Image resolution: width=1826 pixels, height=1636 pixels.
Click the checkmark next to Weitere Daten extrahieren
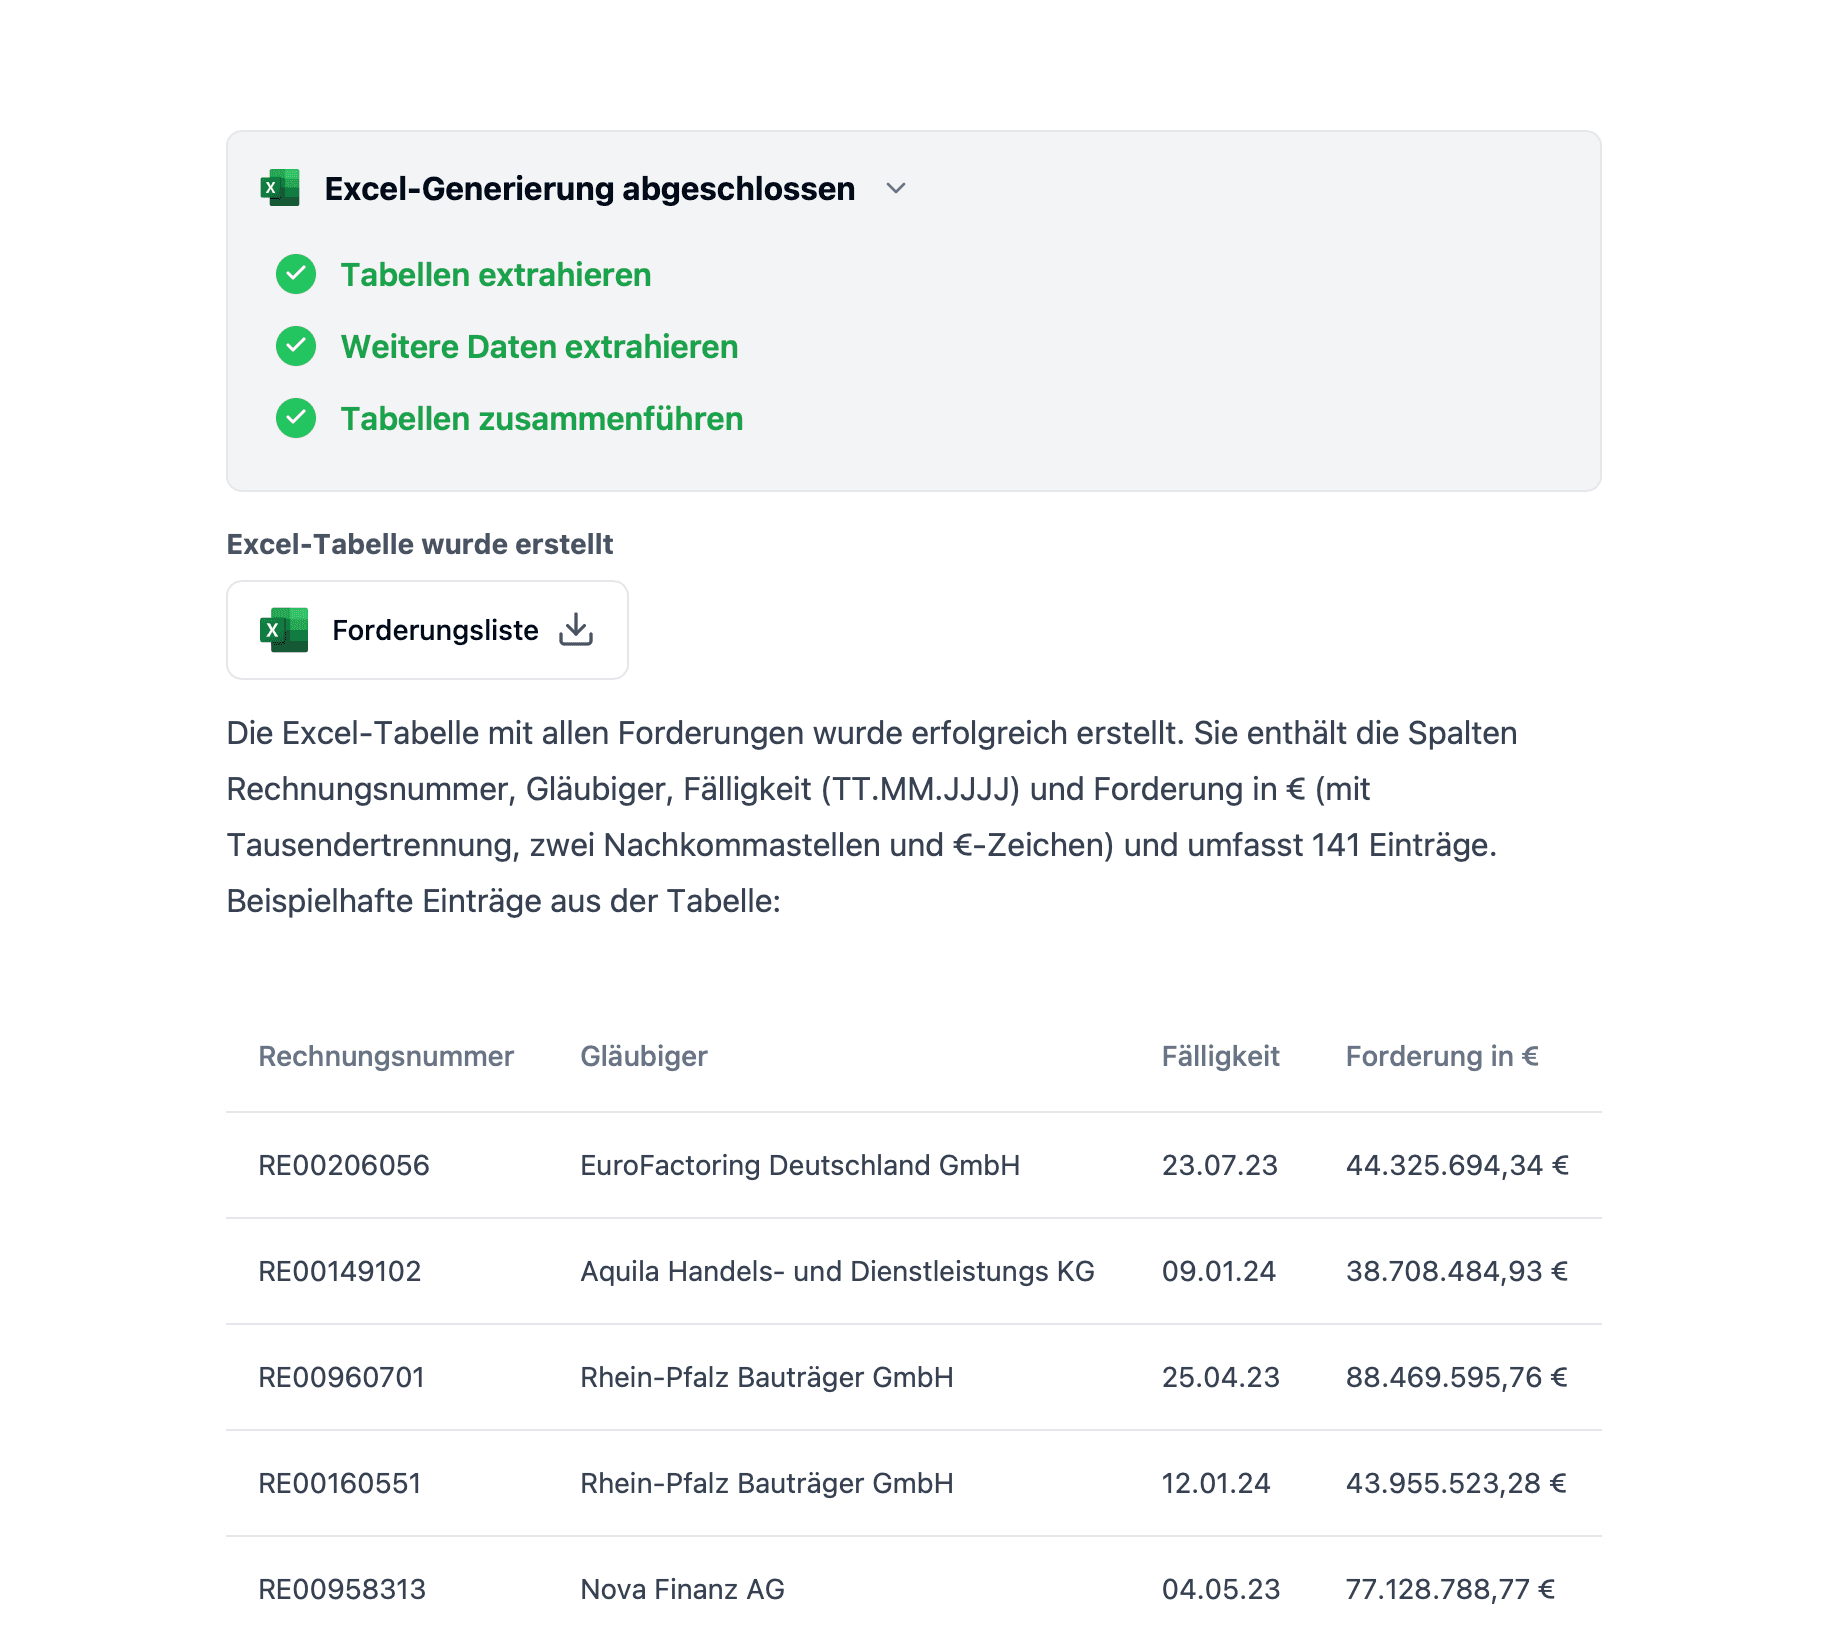coord(296,346)
